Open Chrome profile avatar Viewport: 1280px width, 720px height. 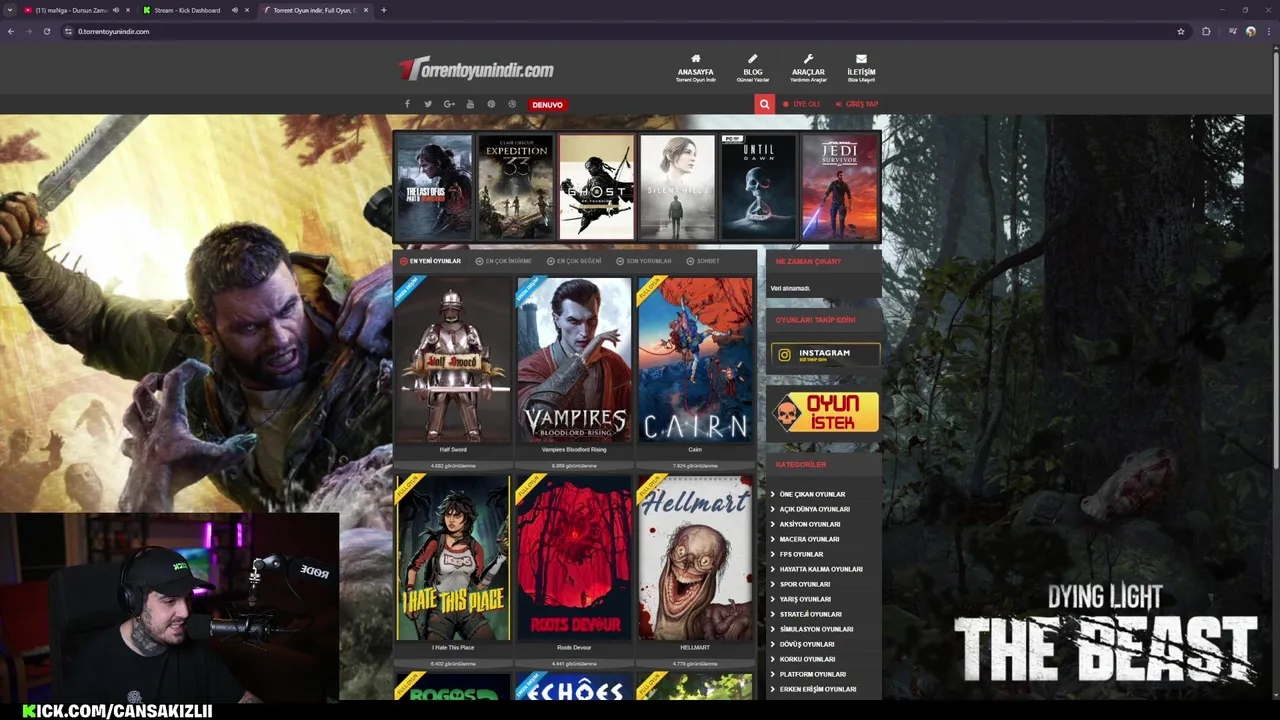point(1251,31)
